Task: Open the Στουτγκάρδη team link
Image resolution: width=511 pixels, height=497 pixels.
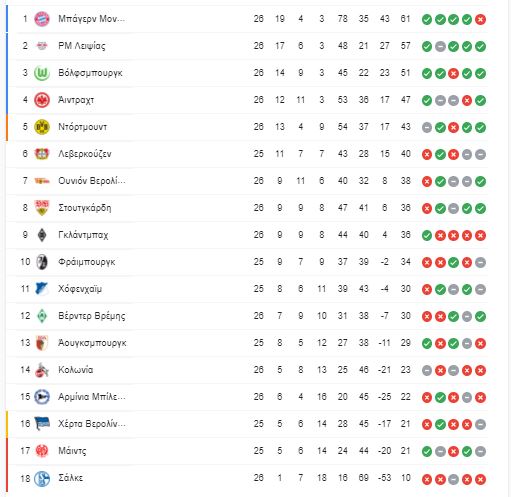Action: 85,208
